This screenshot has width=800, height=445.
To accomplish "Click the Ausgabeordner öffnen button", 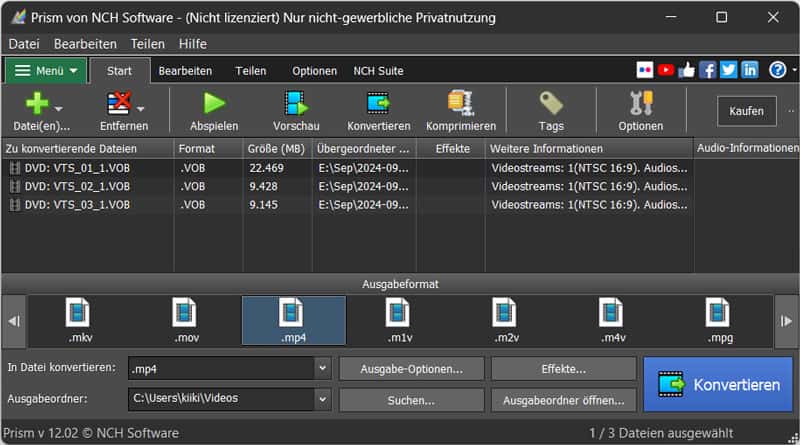I will coord(564,401).
